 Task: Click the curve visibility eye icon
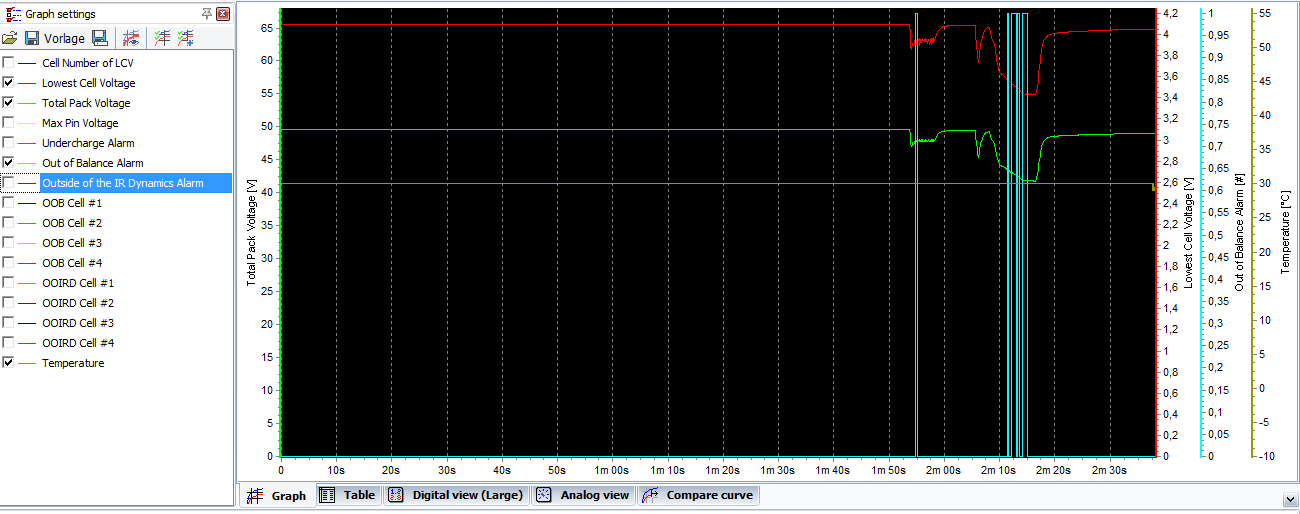tap(130, 38)
